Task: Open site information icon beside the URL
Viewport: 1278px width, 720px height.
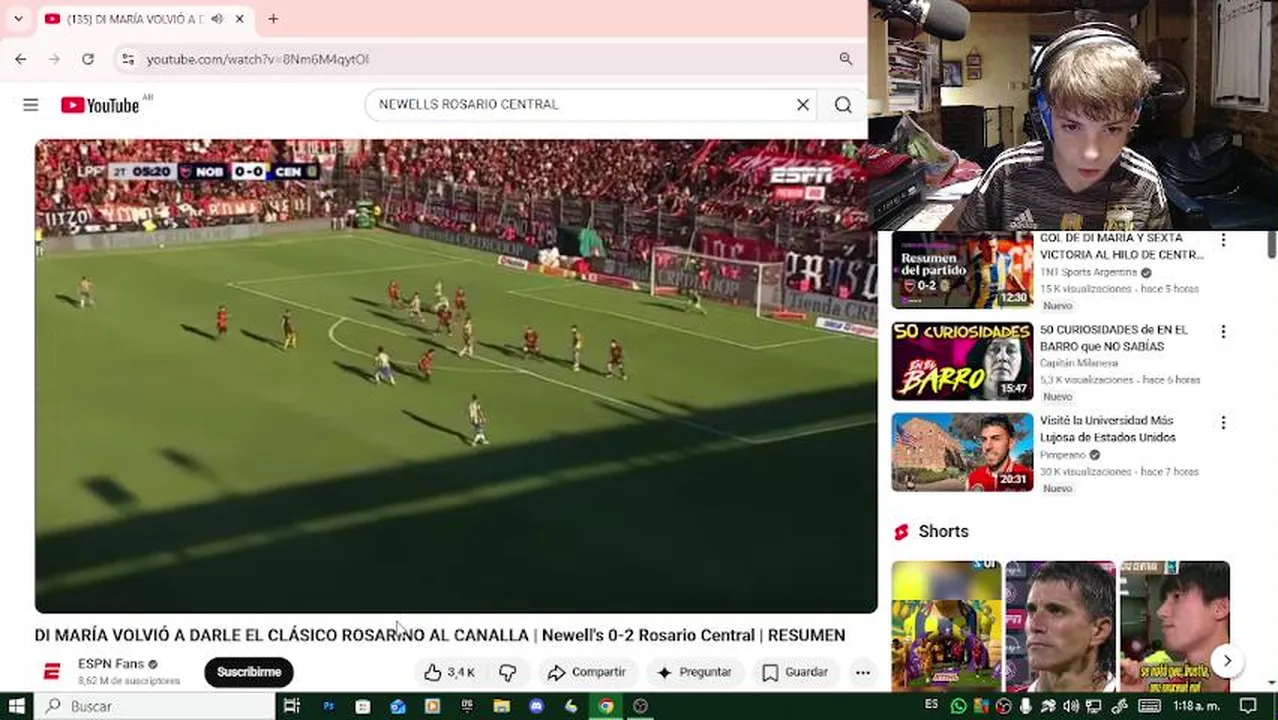Action: click(x=127, y=59)
